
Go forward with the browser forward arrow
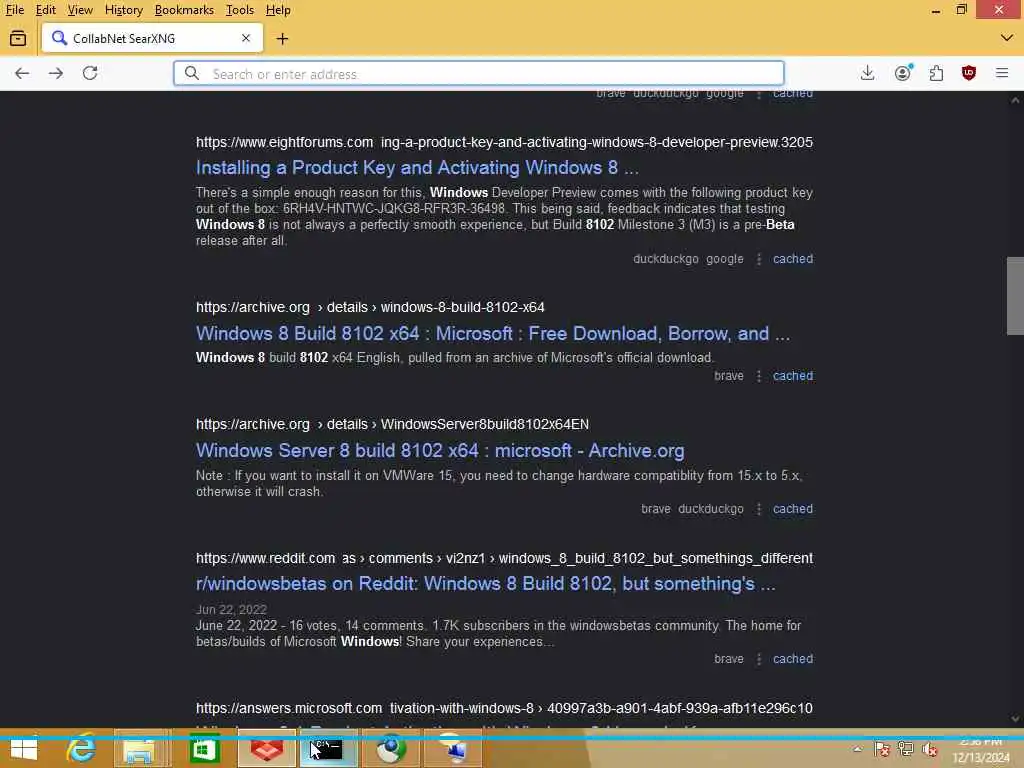click(x=56, y=73)
